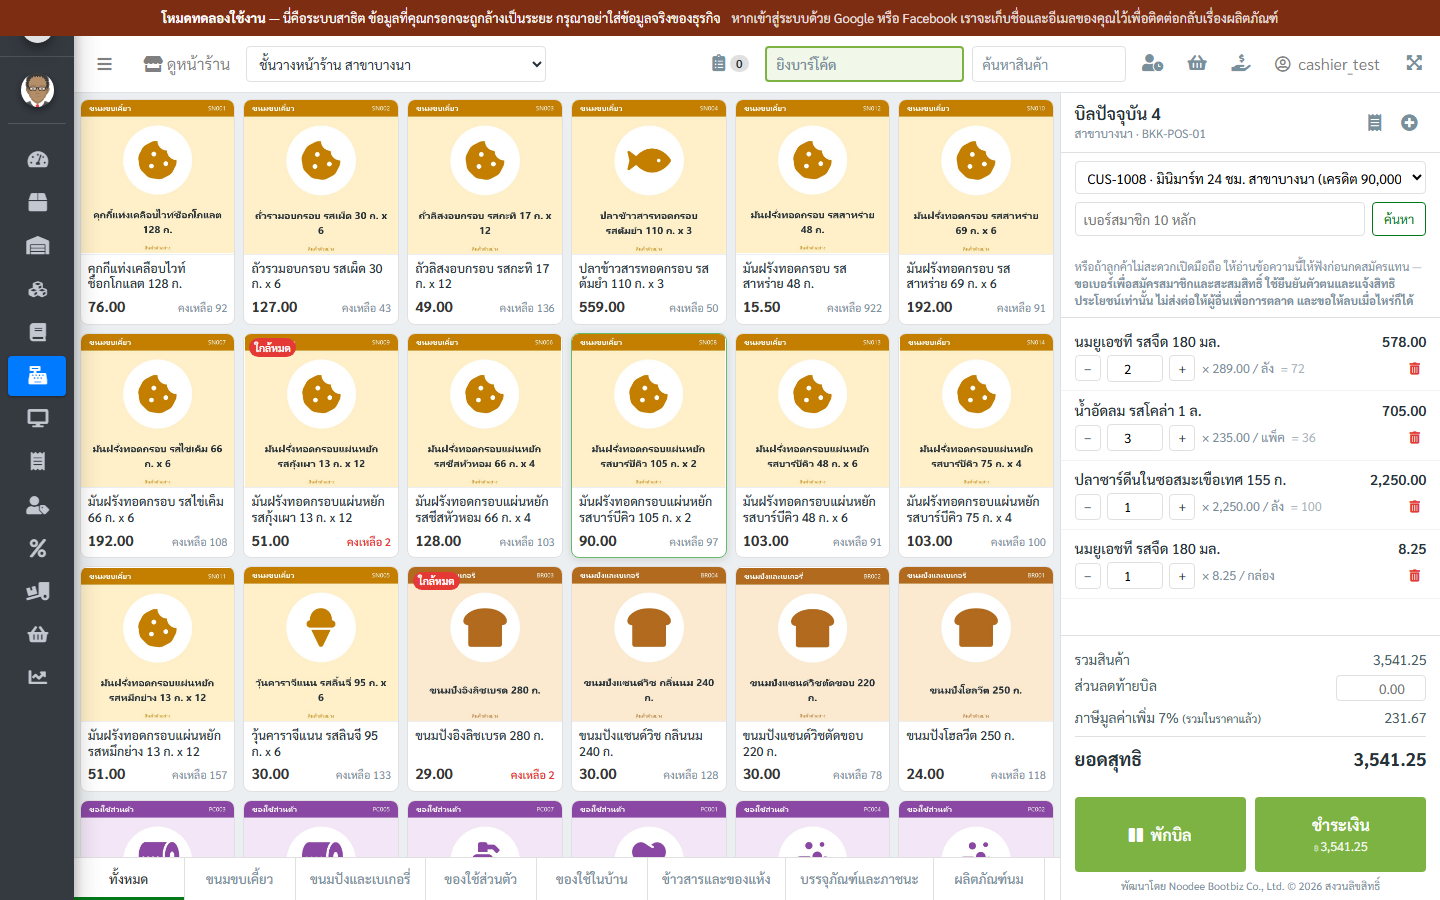Focus the เบอร์สมาชิก 10 หลัก input field
The width and height of the screenshot is (1440, 900).
tap(1220, 219)
